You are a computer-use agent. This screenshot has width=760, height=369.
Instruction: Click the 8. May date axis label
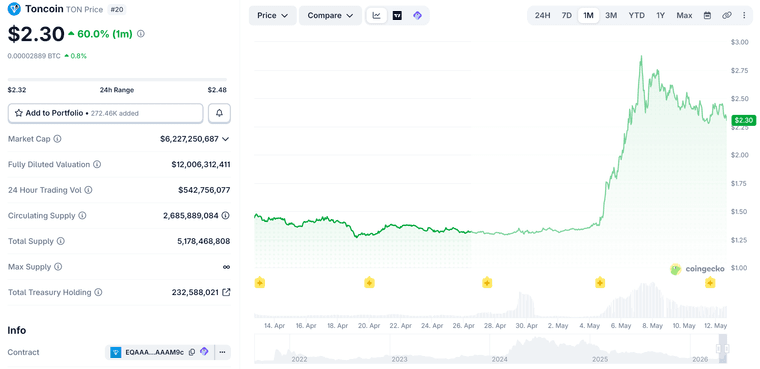pos(653,326)
